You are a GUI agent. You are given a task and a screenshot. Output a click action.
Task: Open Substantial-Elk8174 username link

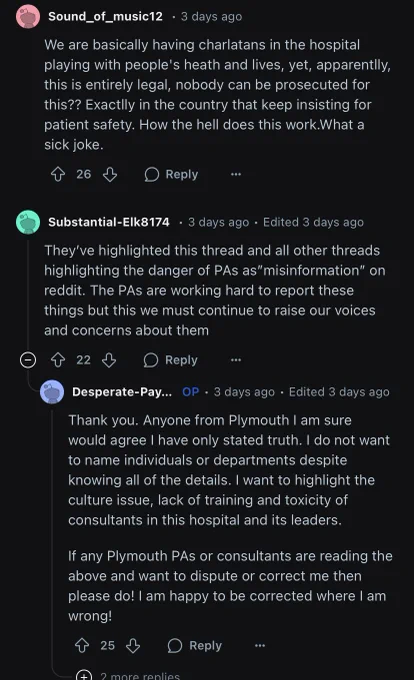point(109,222)
